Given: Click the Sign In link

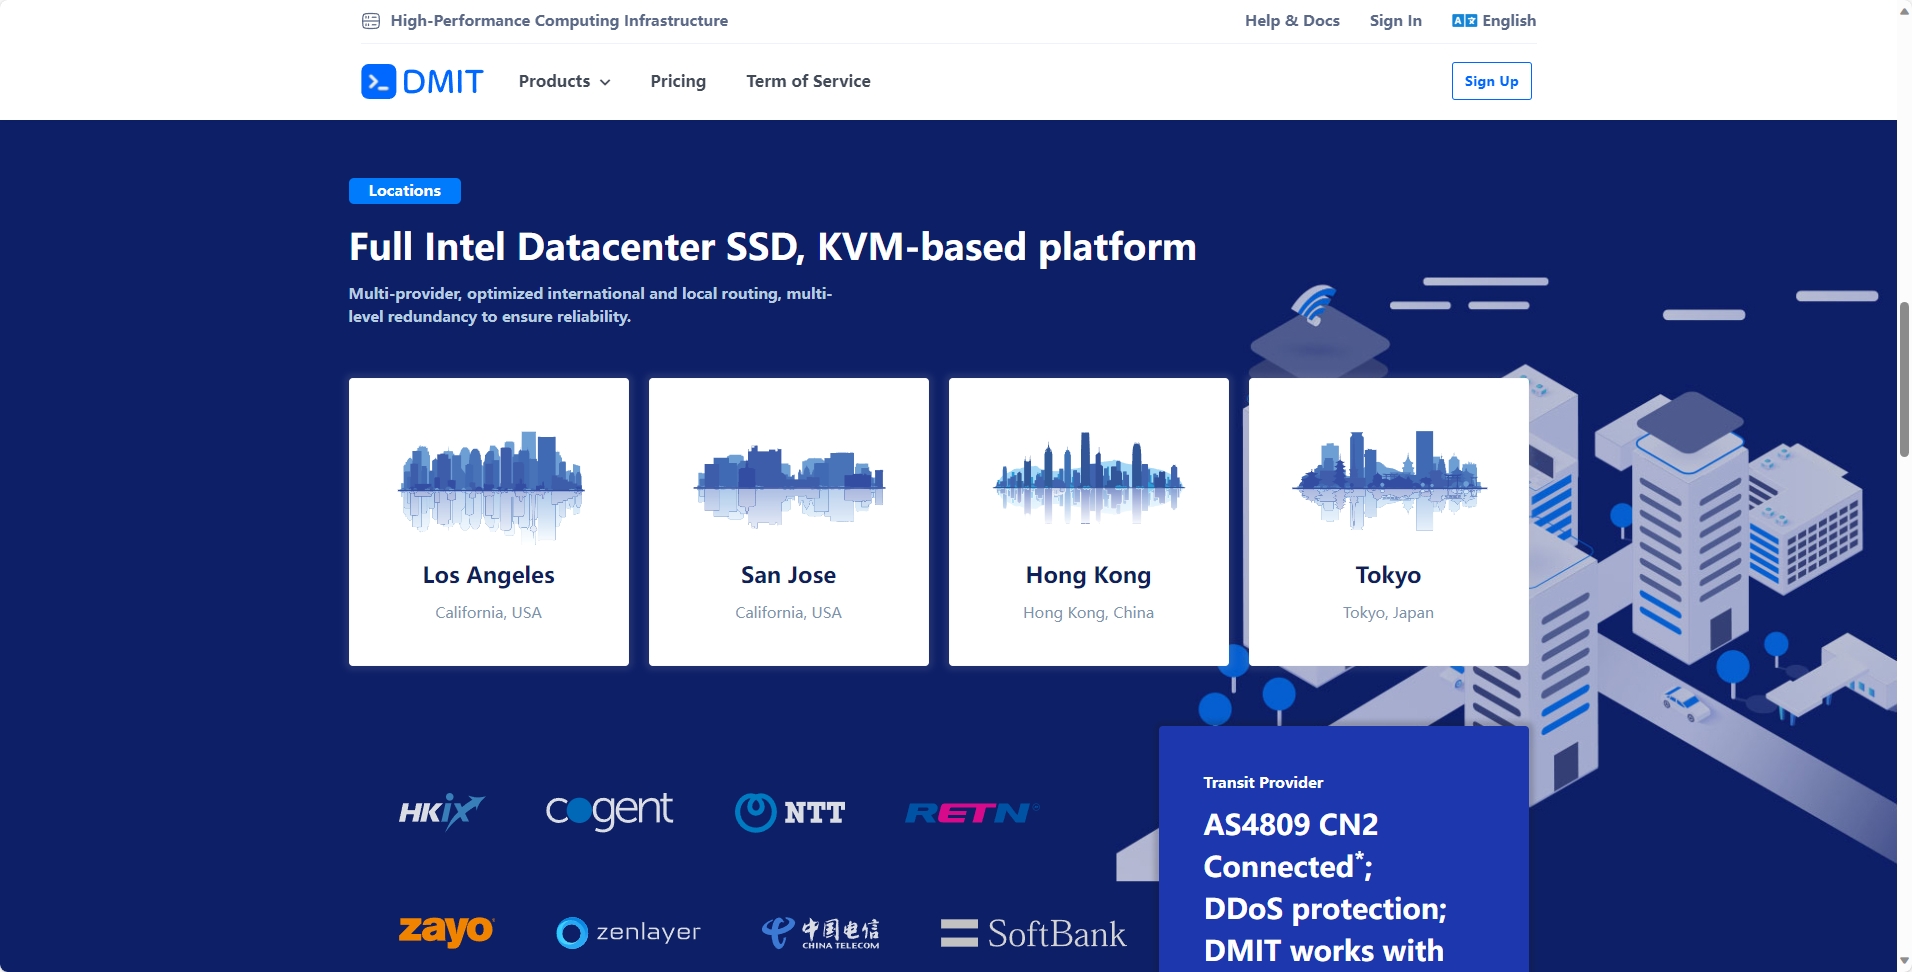Looking at the screenshot, I should pyautogui.click(x=1395, y=21).
